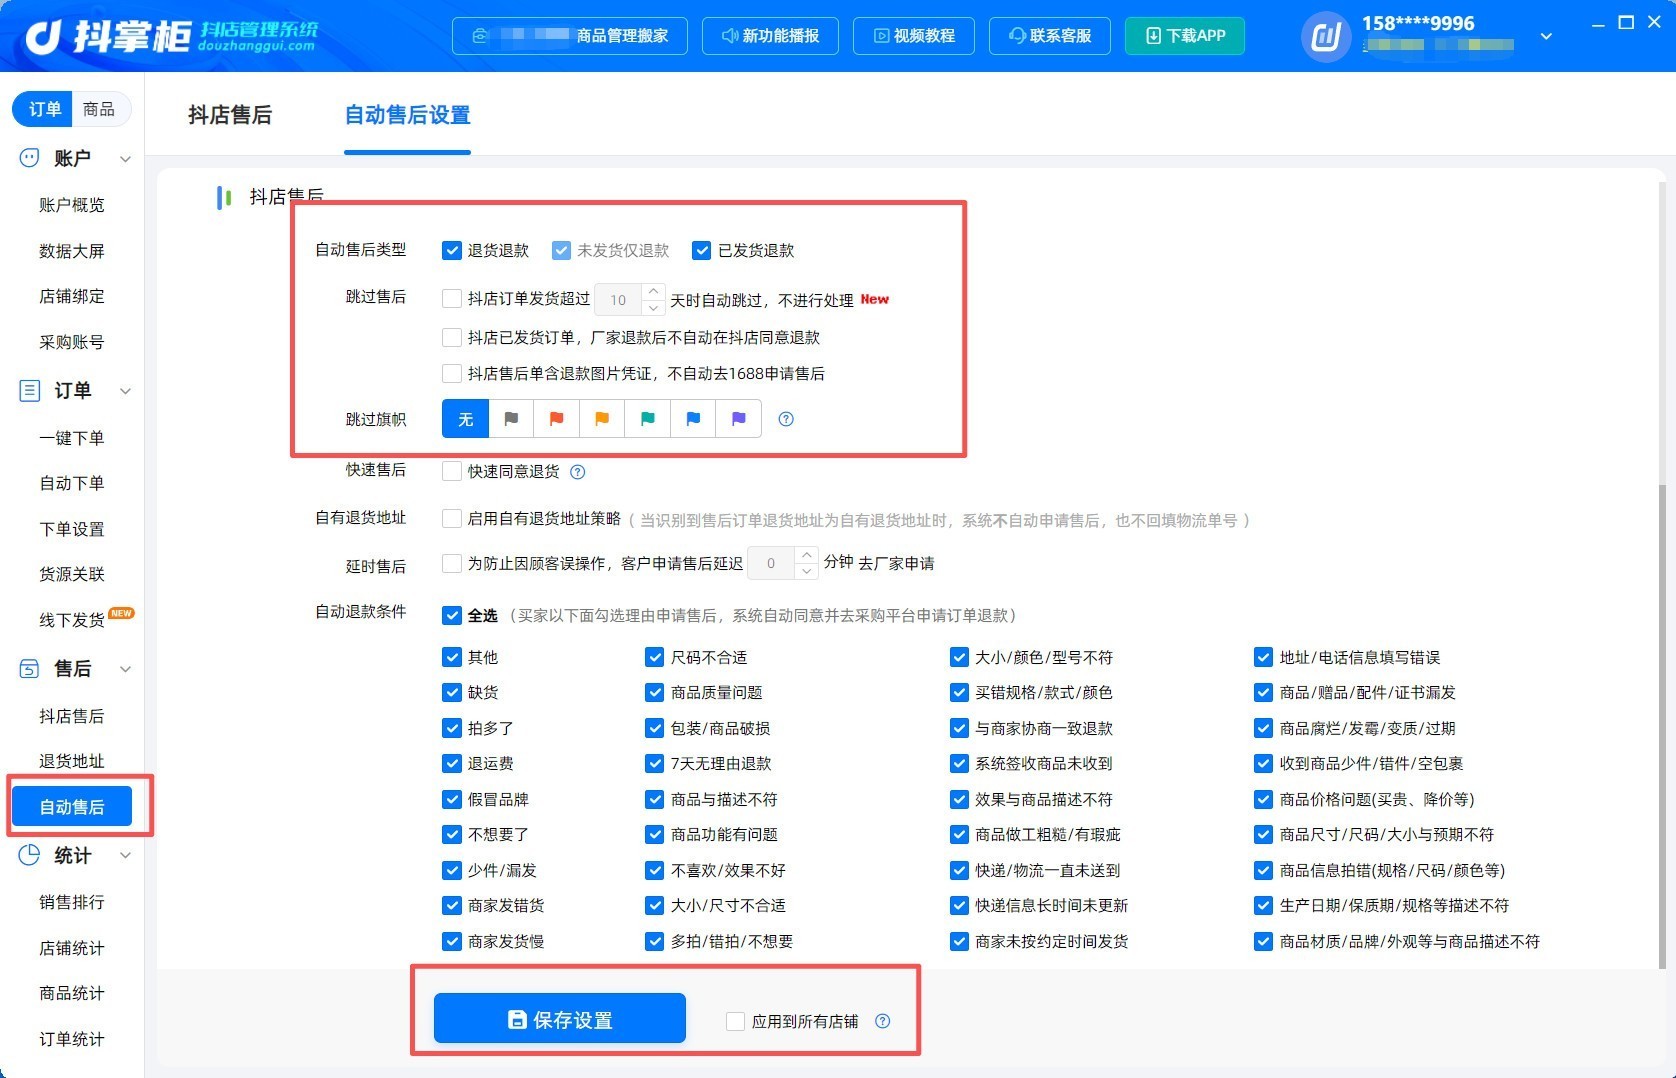Image resolution: width=1676 pixels, height=1078 pixels.
Task: Select the blue skip flag
Action: point(693,419)
